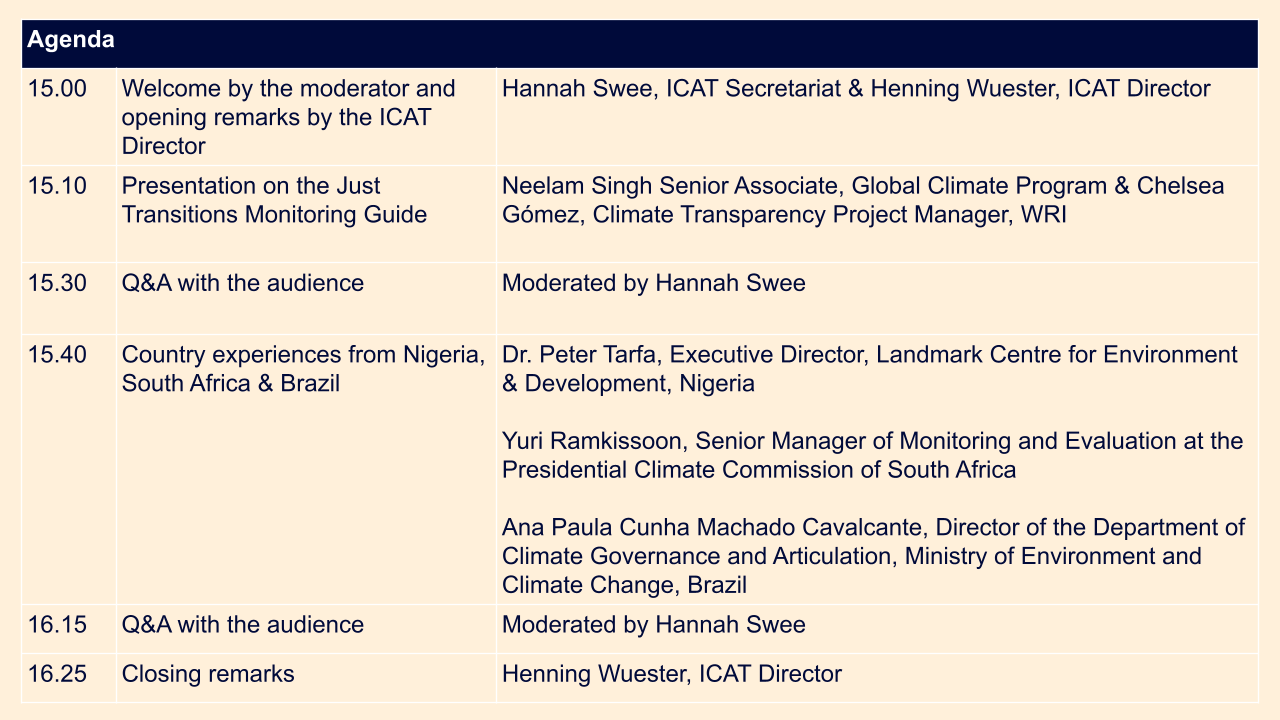Viewport: 1280px width, 720px height.
Task: Click the 15.10 time cell
Action: 69,214
